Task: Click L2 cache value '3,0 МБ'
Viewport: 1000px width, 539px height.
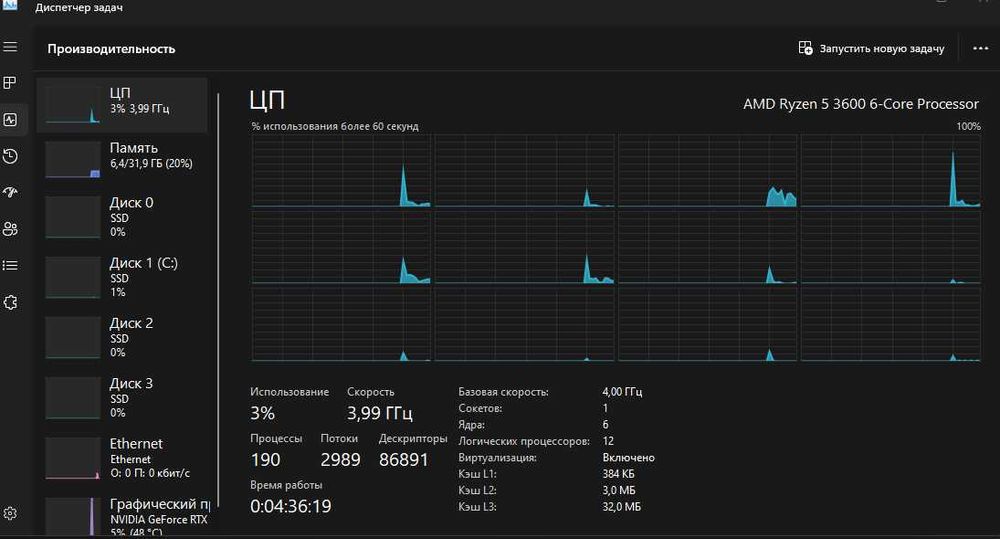Action: (619, 491)
